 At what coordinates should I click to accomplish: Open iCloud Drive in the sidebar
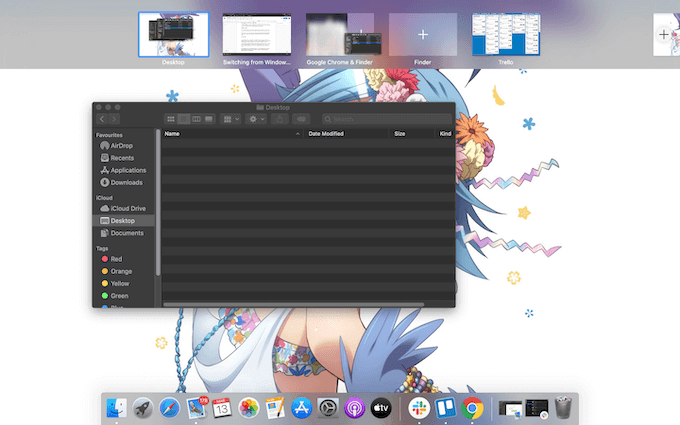tap(123, 209)
